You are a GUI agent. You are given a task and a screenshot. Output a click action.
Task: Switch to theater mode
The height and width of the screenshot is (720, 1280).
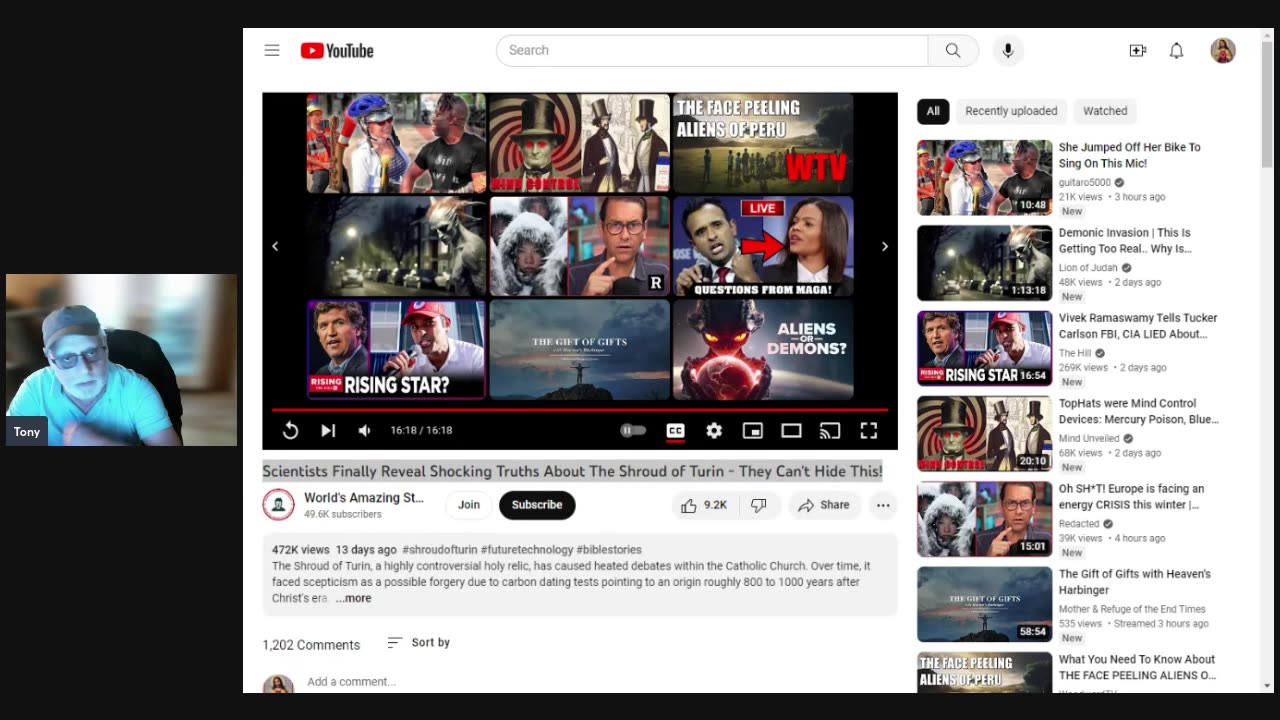[791, 430]
